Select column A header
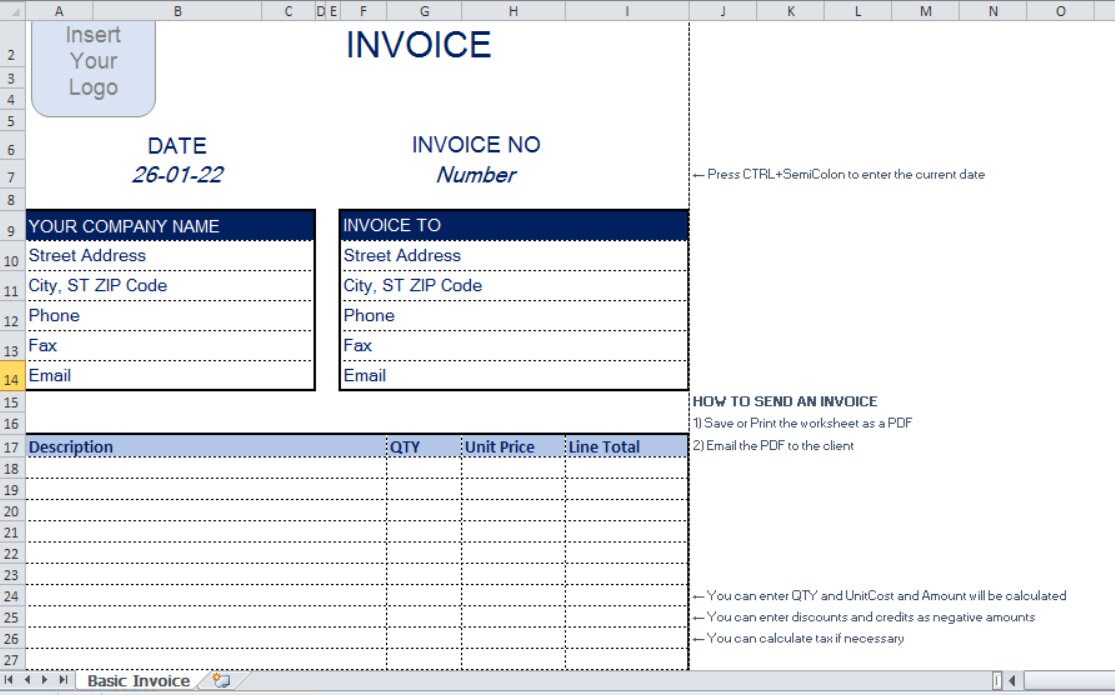This screenshot has height=695, width=1115. 59,11
